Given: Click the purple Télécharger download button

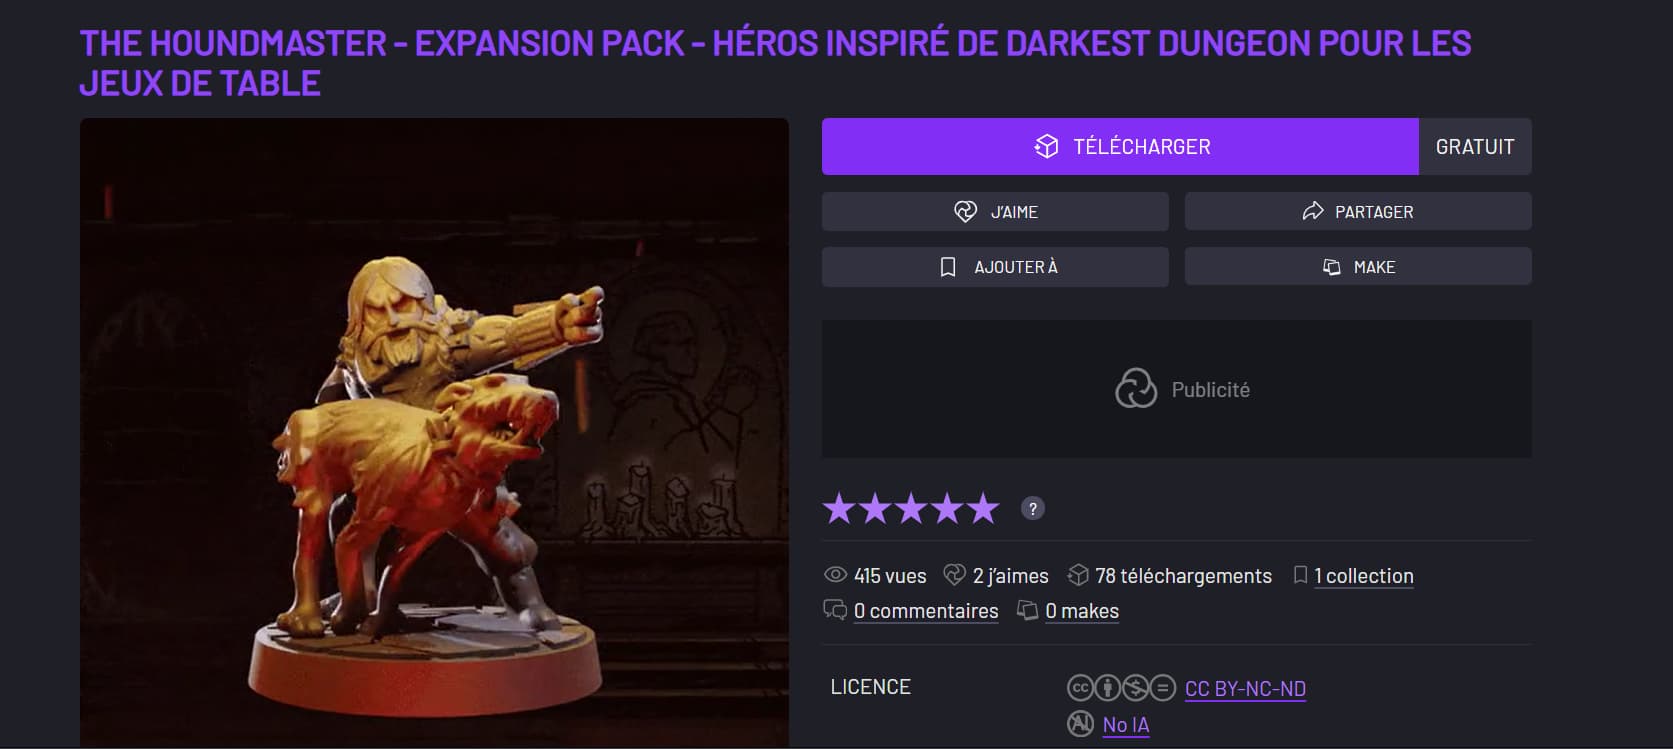Looking at the screenshot, I should pos(1120,146).
